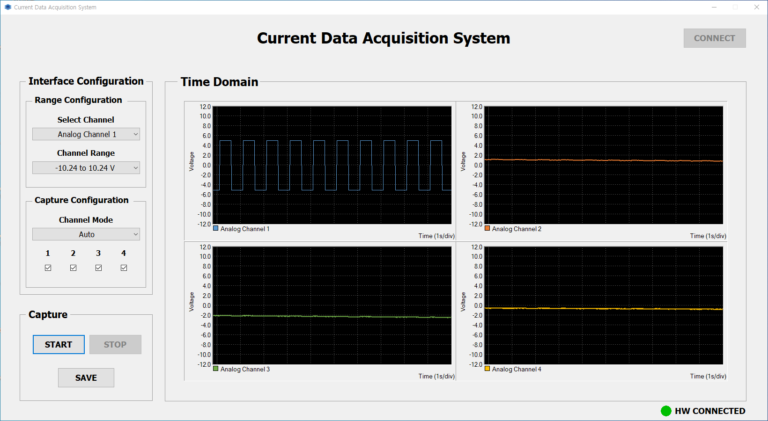Click the yellow Analog Channel 4 legend marker
768x421 pixels.
click(488, 369)
